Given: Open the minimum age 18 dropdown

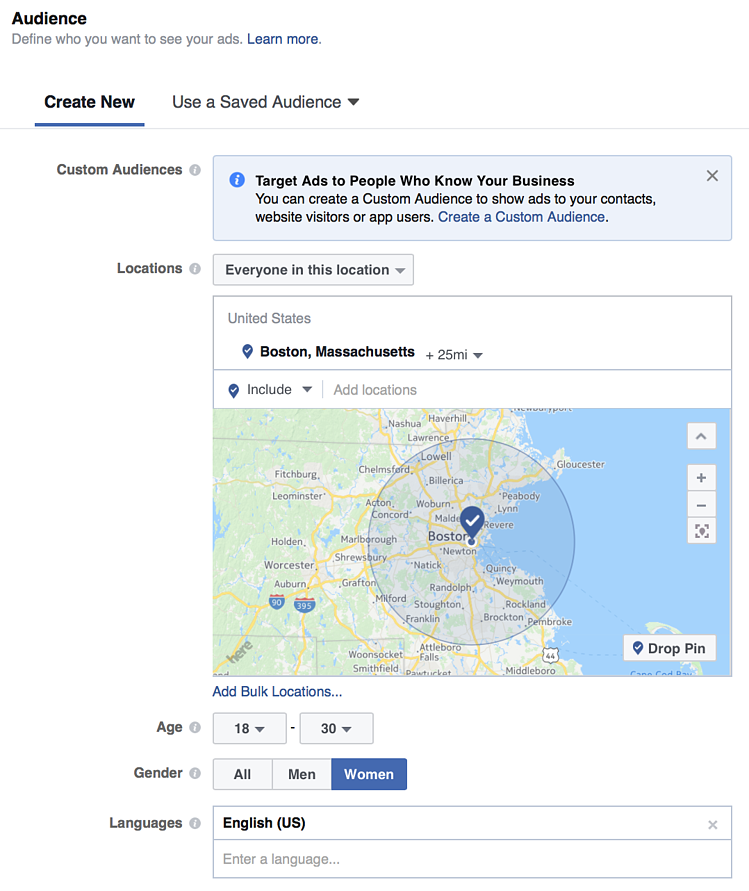Looking at the screenshot, I should 249,729.
